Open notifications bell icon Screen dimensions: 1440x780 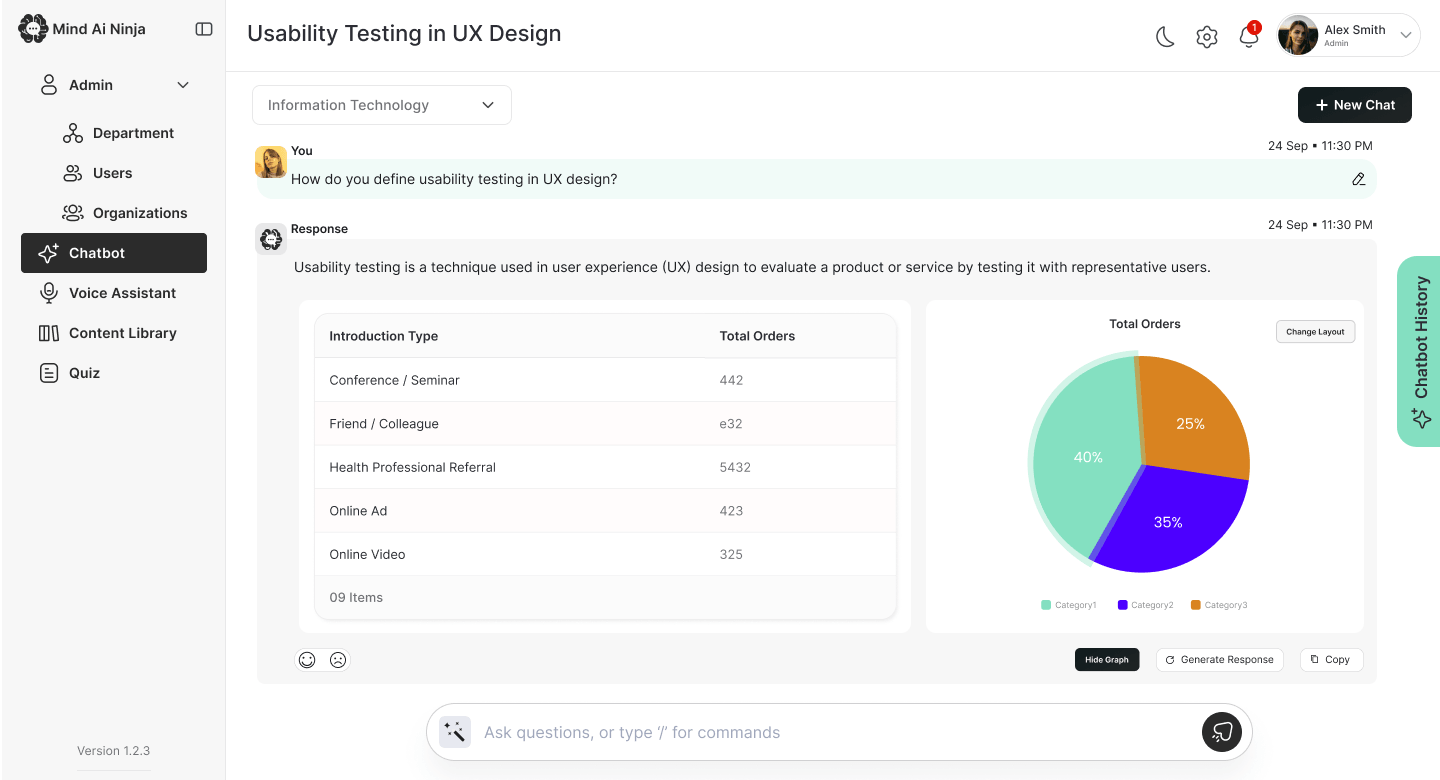point(1248,36)
